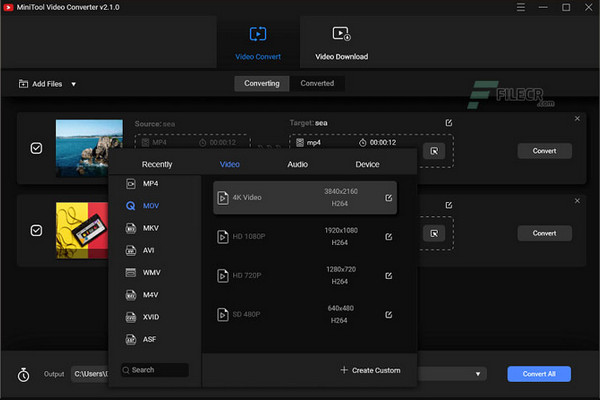Click the sea video thumbnail

89,148
